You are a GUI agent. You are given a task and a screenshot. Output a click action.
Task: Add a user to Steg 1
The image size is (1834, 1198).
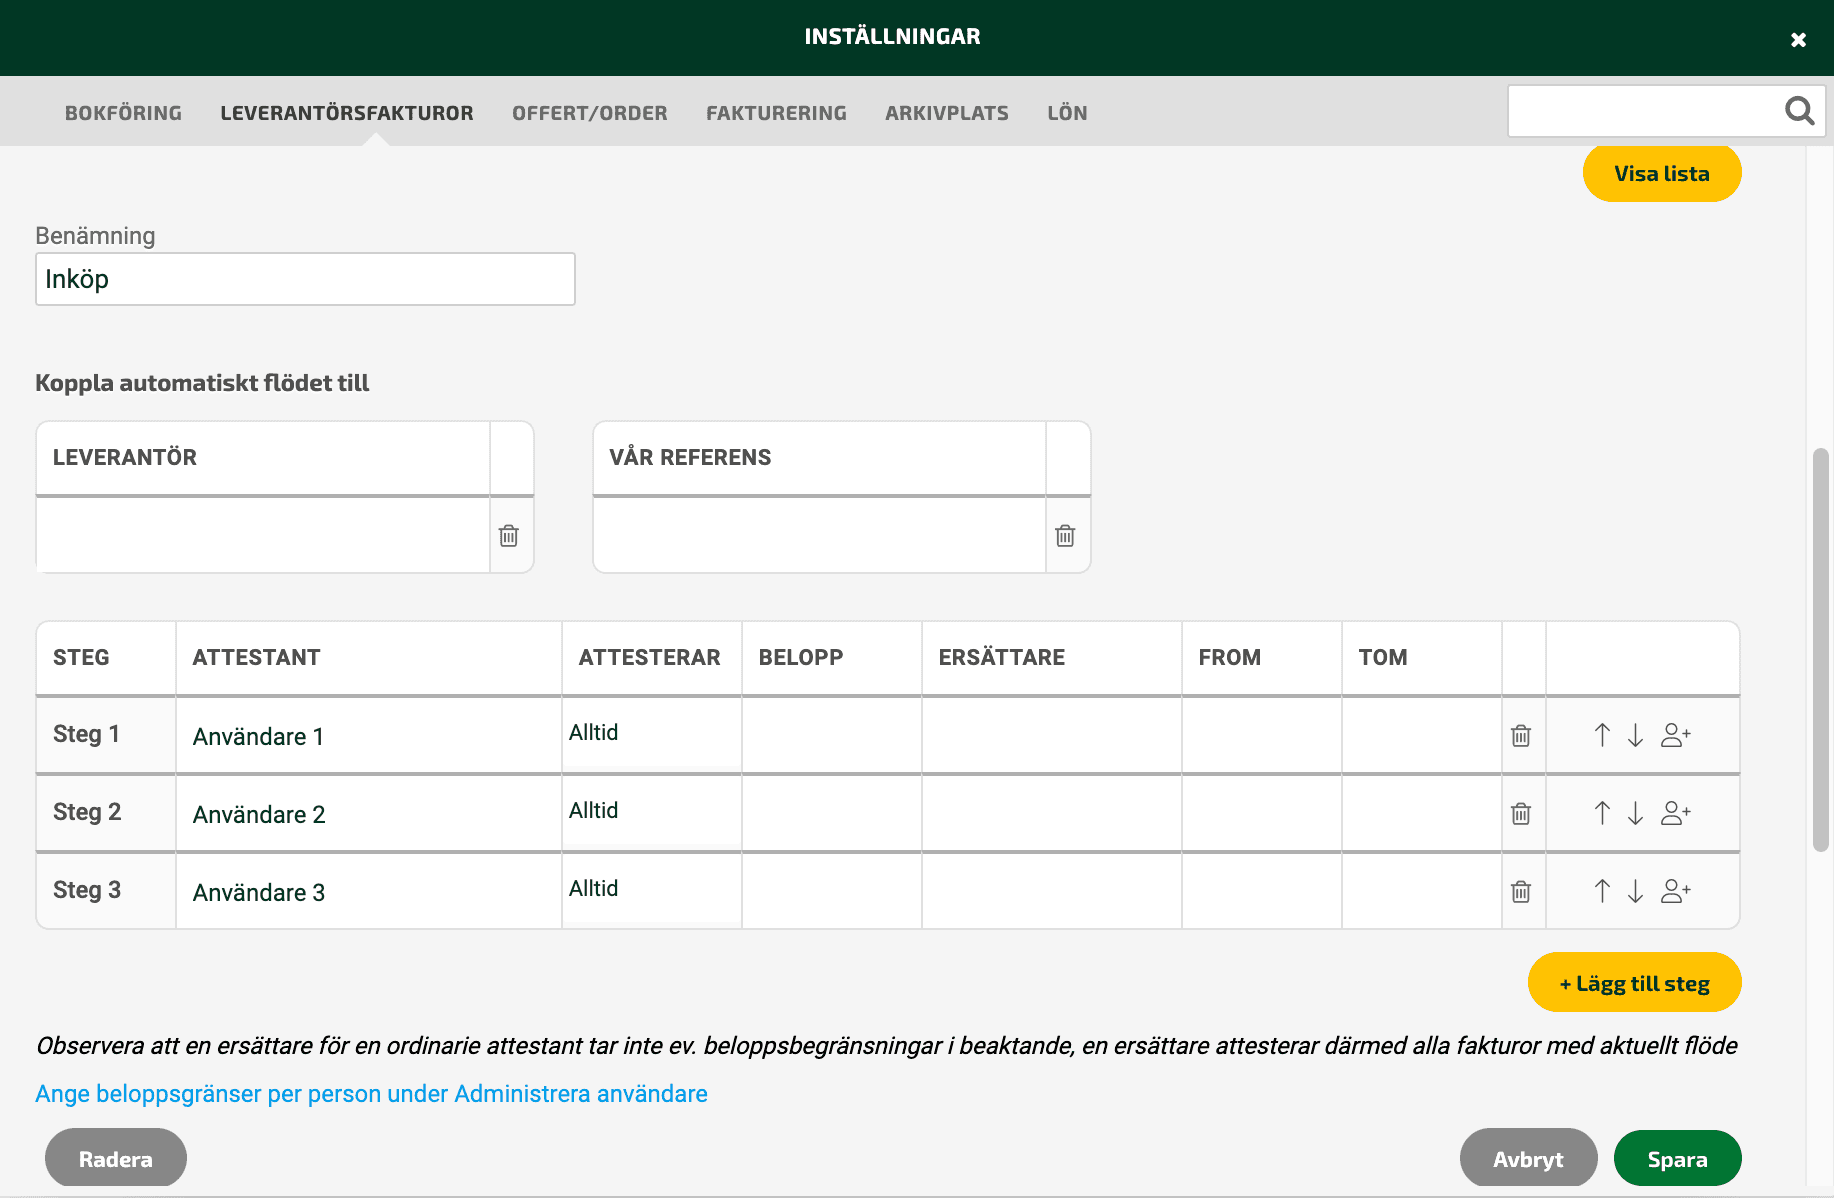(x=1676, y=735)
